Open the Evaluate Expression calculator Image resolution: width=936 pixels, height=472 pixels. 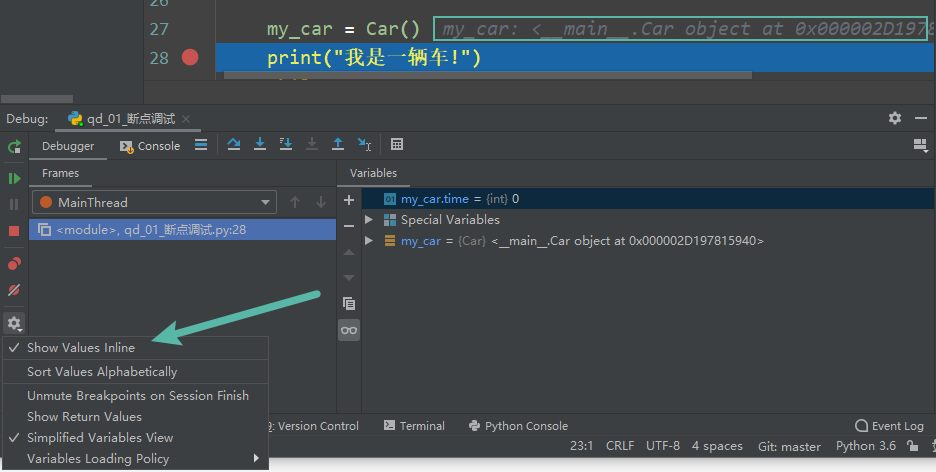(397, 145)
